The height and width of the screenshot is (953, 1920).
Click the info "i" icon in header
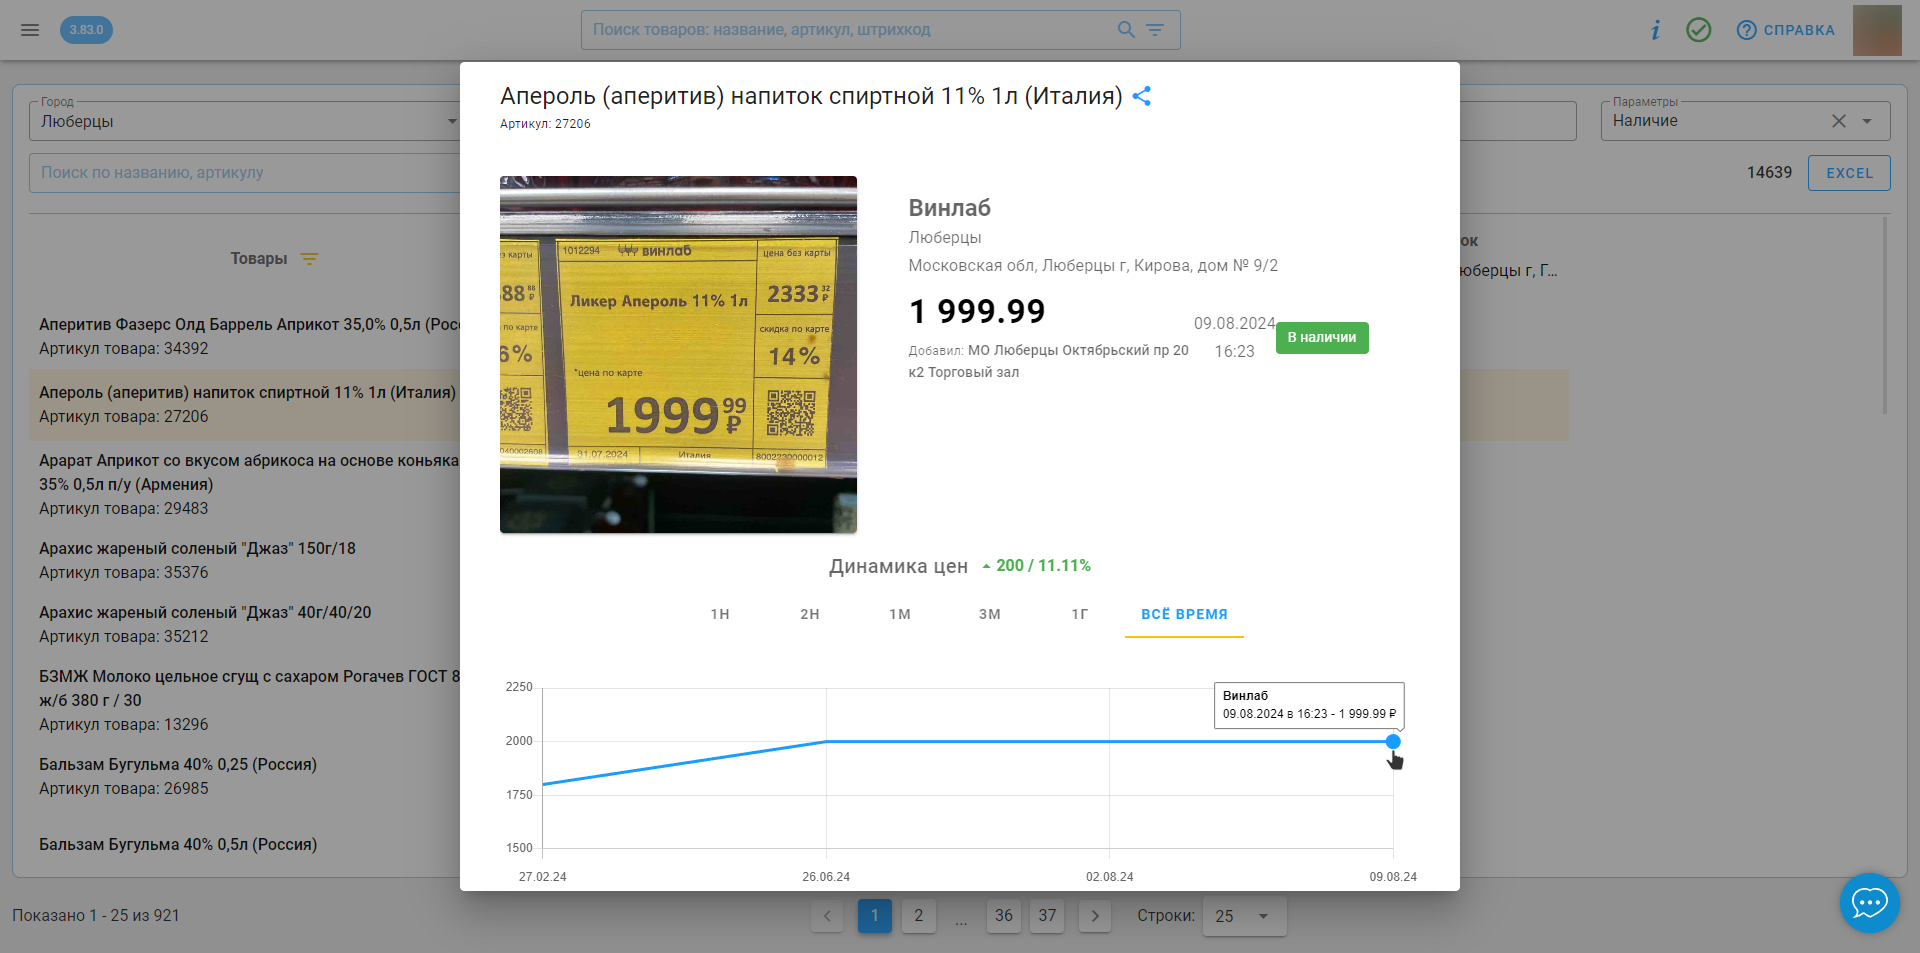(x=1656, y=30)
